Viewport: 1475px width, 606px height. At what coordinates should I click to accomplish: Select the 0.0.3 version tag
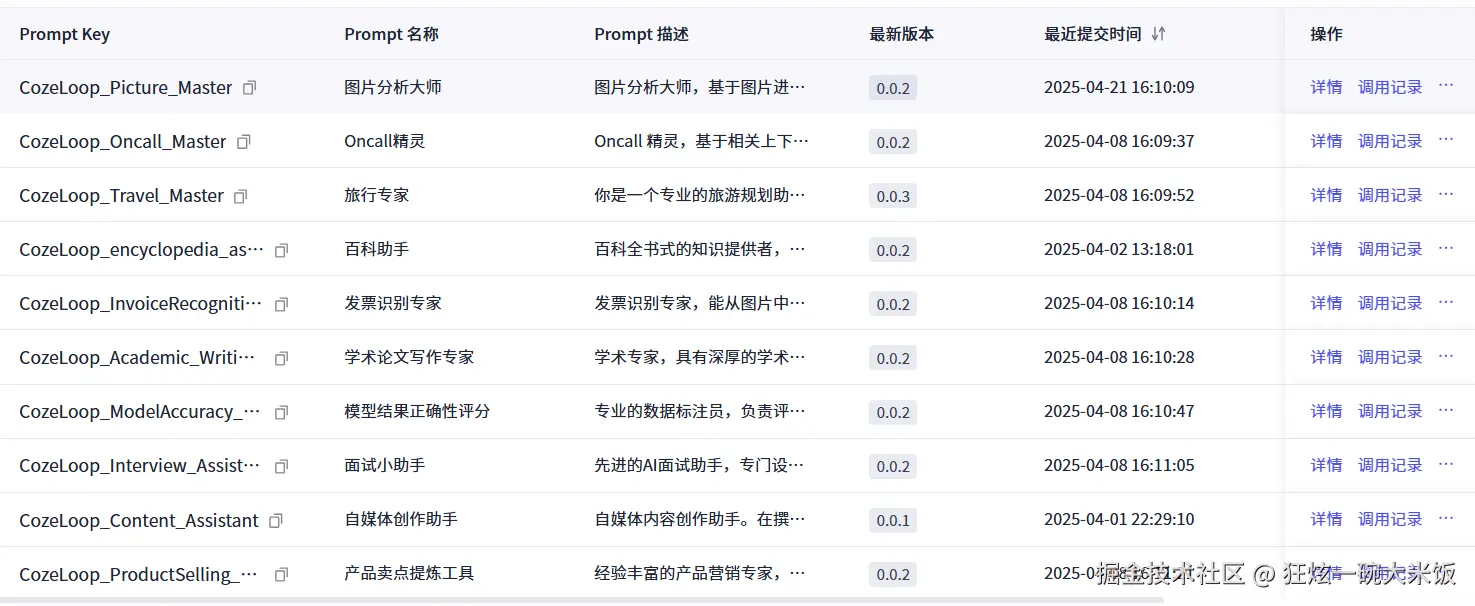(x=893, y=196)
